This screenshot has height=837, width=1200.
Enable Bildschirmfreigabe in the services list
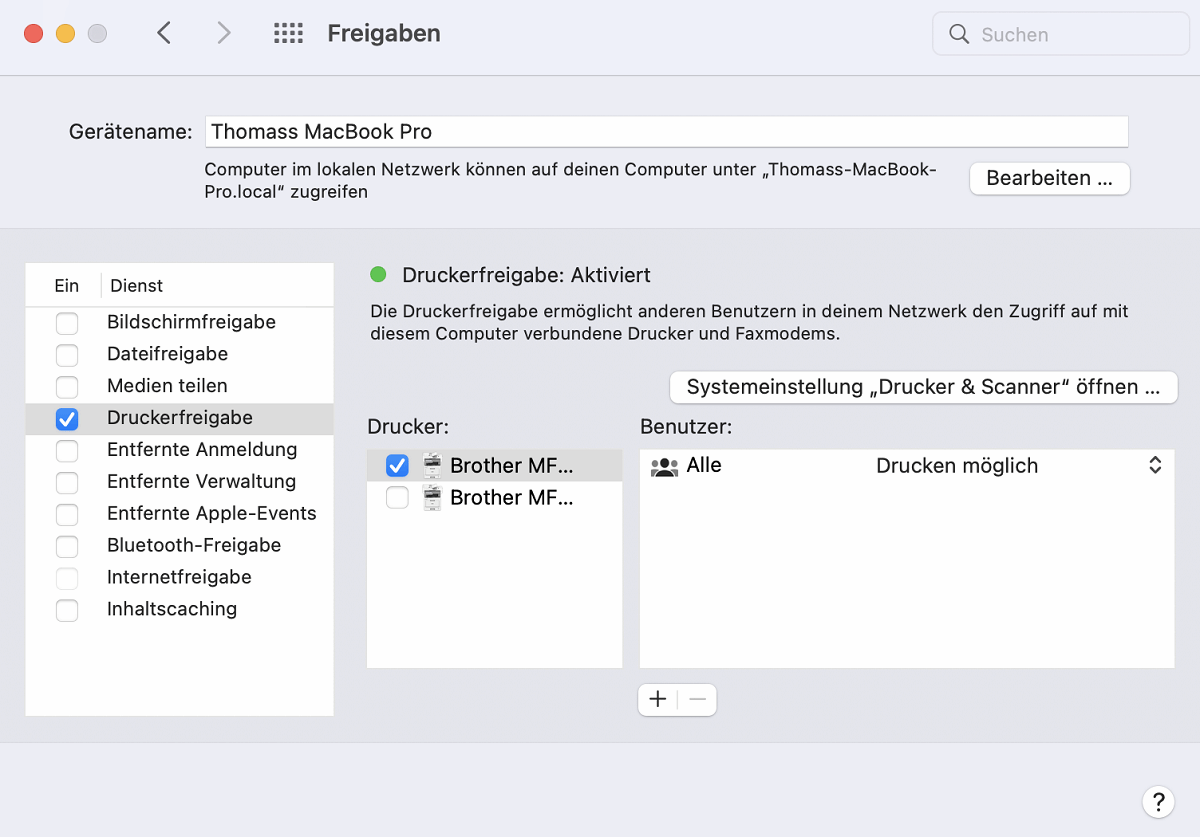(x=66, y=323)
